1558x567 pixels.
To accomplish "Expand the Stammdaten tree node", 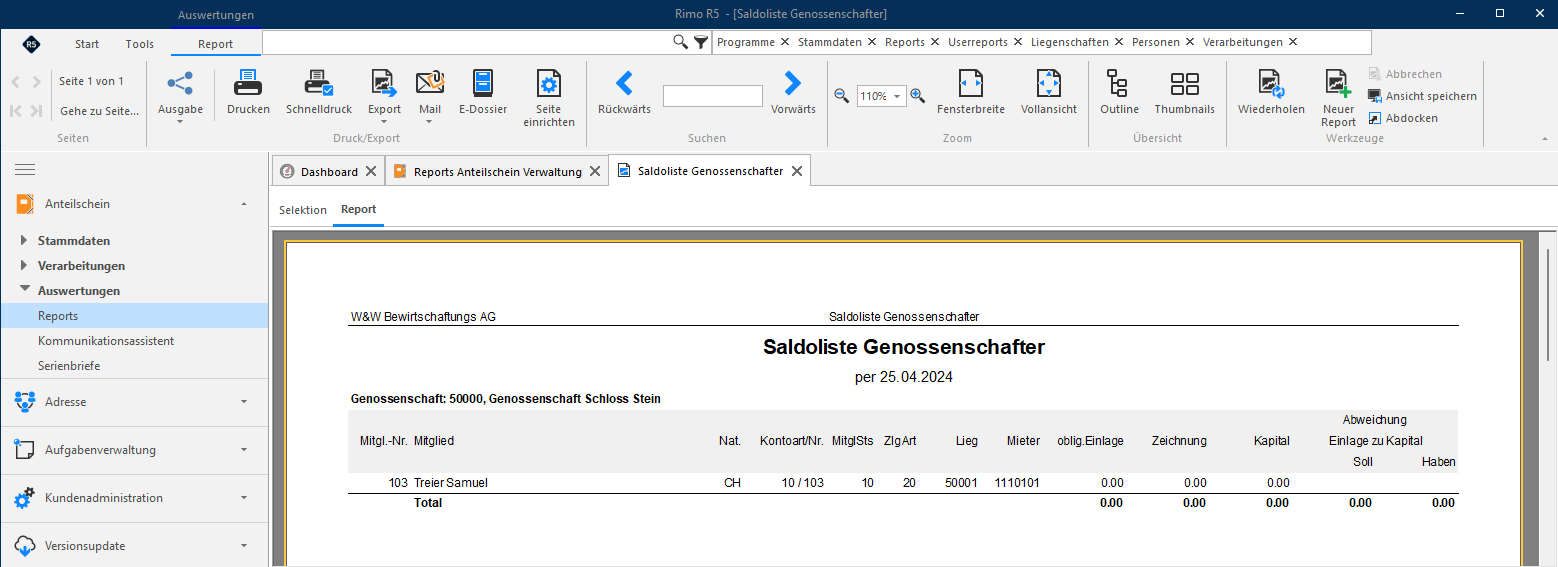I will 25,241.
